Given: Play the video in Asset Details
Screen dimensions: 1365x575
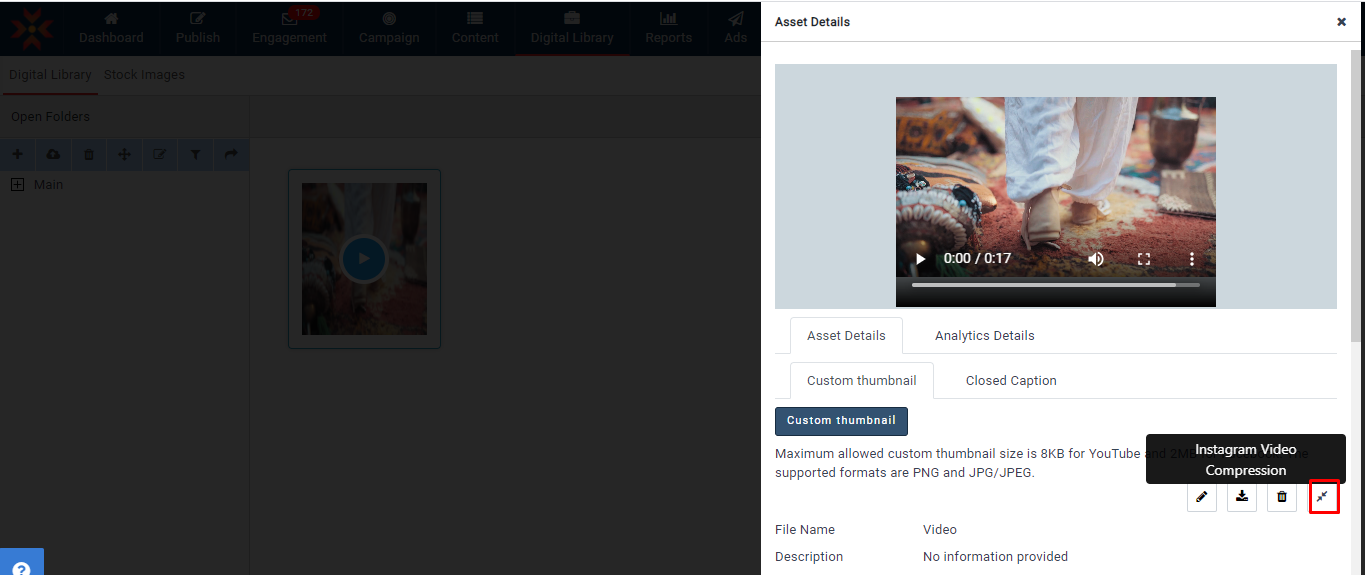Looking at the screenshot, I should [921, 259].
